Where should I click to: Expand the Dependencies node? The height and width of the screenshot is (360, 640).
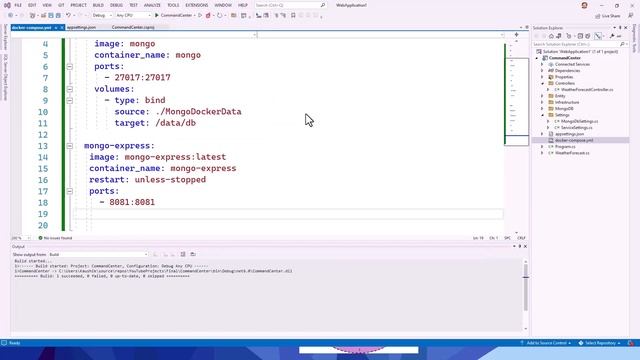(x=542, y=71)
